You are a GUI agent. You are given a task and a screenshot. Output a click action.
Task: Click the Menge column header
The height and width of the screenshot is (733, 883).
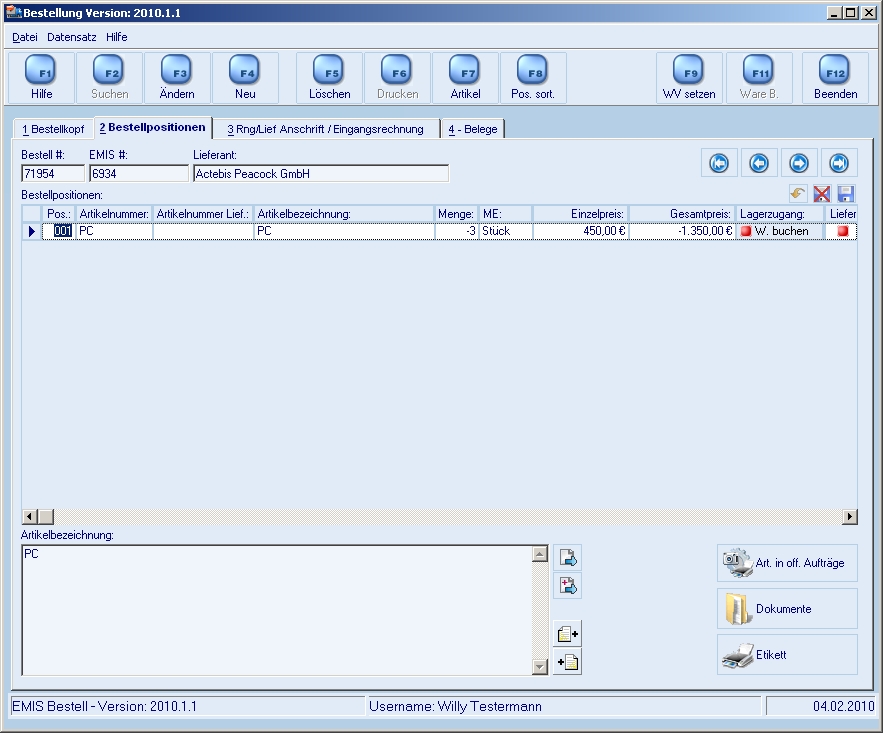pos(457,214)
